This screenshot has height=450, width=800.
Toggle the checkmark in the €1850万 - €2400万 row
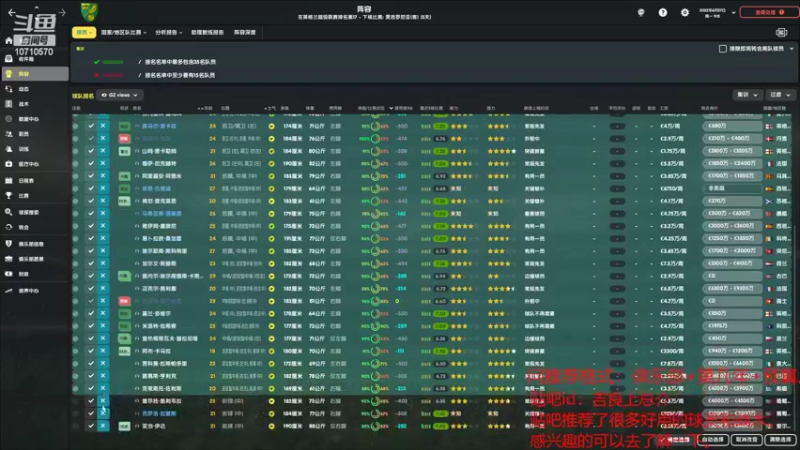[91, 163]
